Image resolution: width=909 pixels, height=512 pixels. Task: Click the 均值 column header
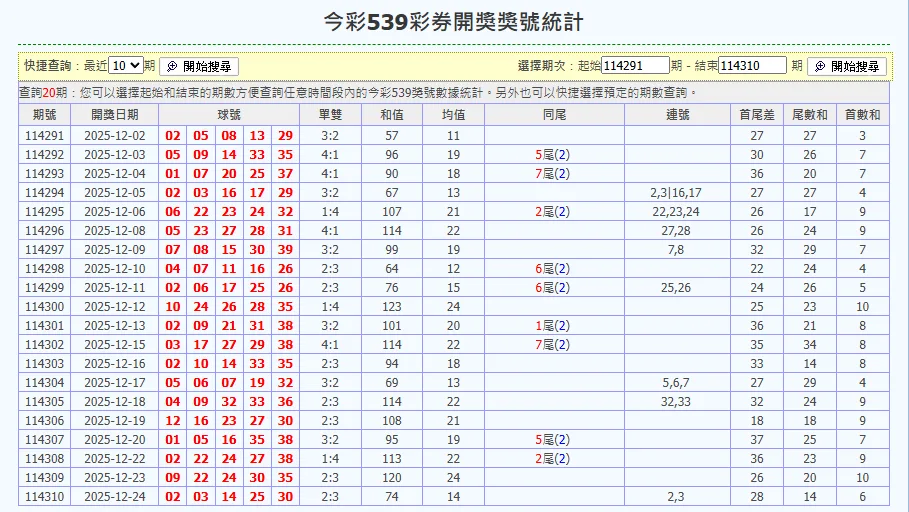point(453,115)
